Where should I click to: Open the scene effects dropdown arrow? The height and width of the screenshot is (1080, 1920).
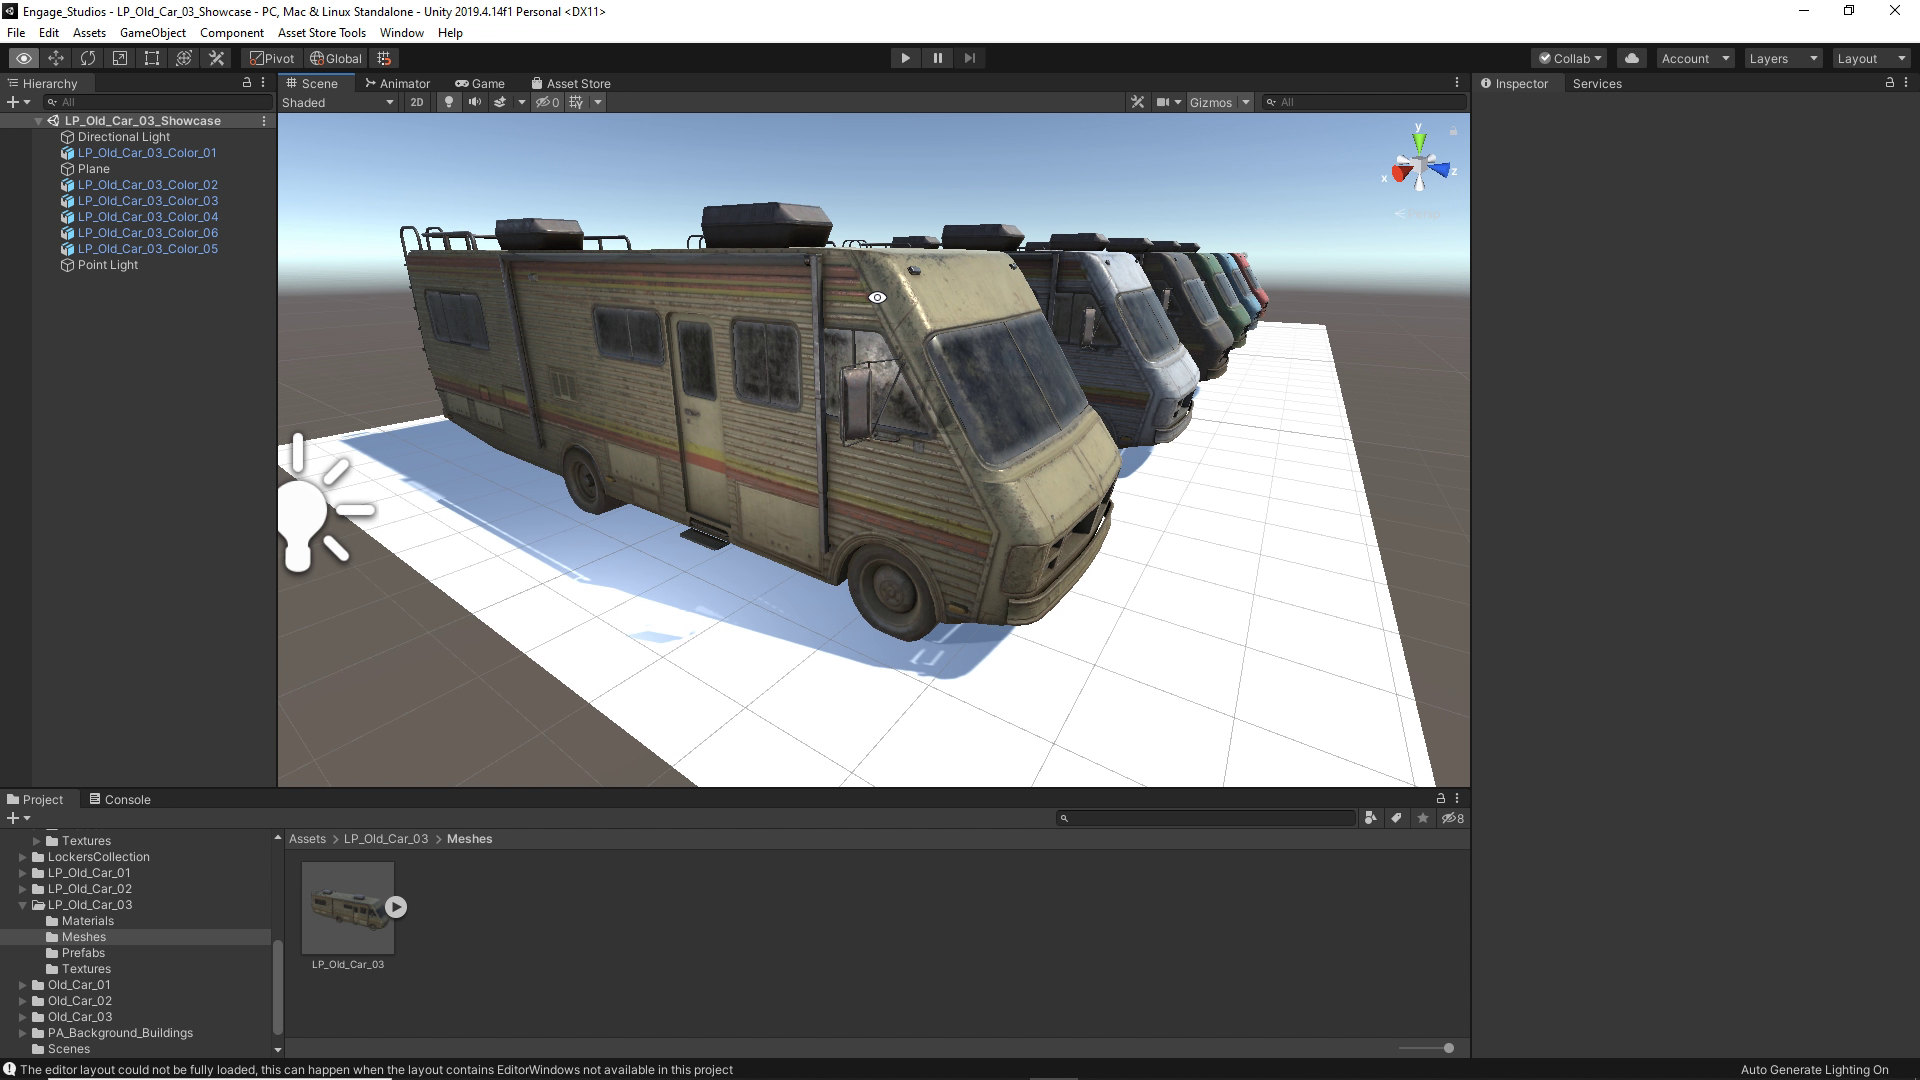click(521, 102)
